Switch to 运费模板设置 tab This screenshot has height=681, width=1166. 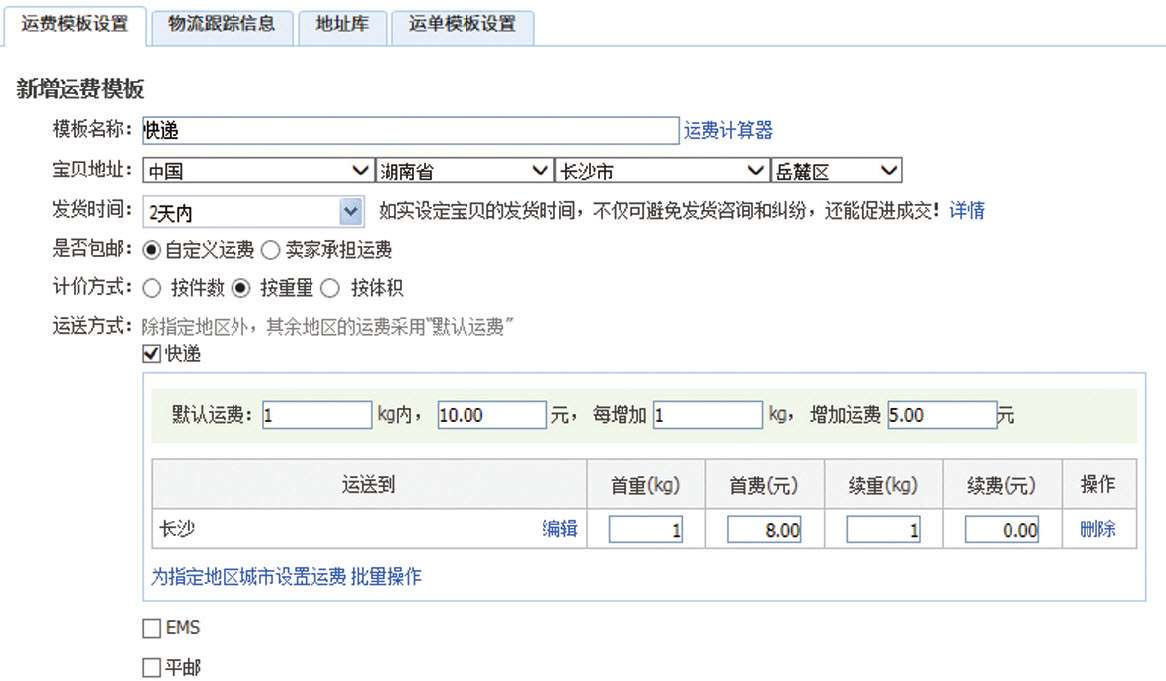click(74, 25)
